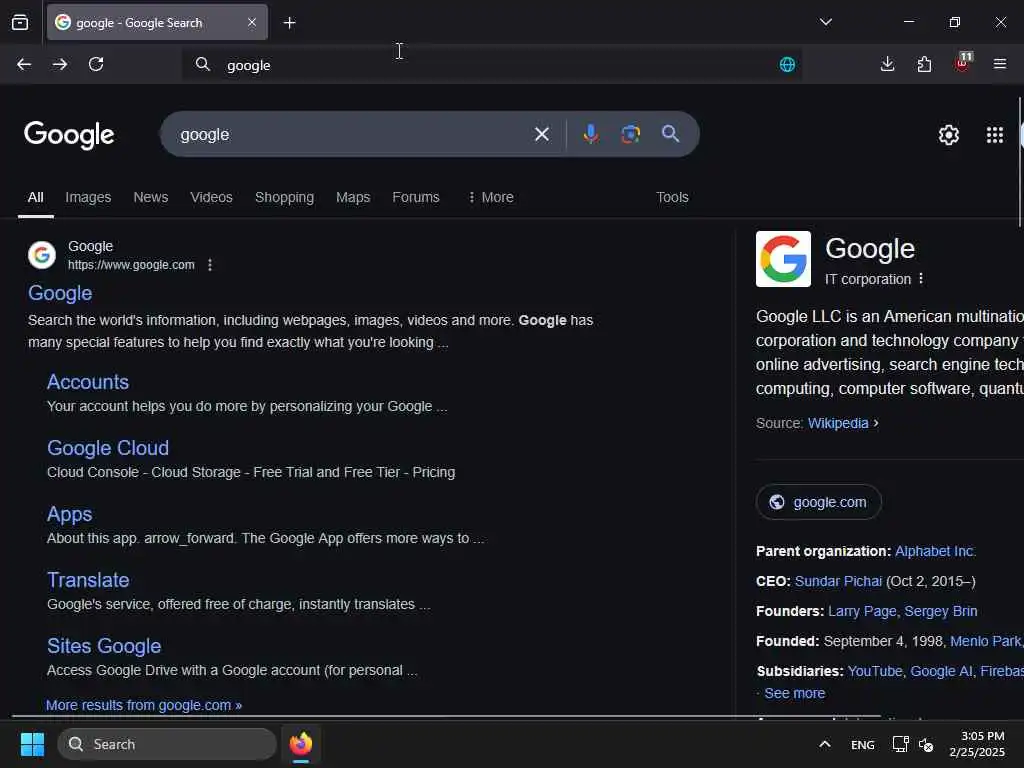Screen dimensions: 1024x768
Task: Open the Firefox hamburger application menu
Action: [1000, 64]
